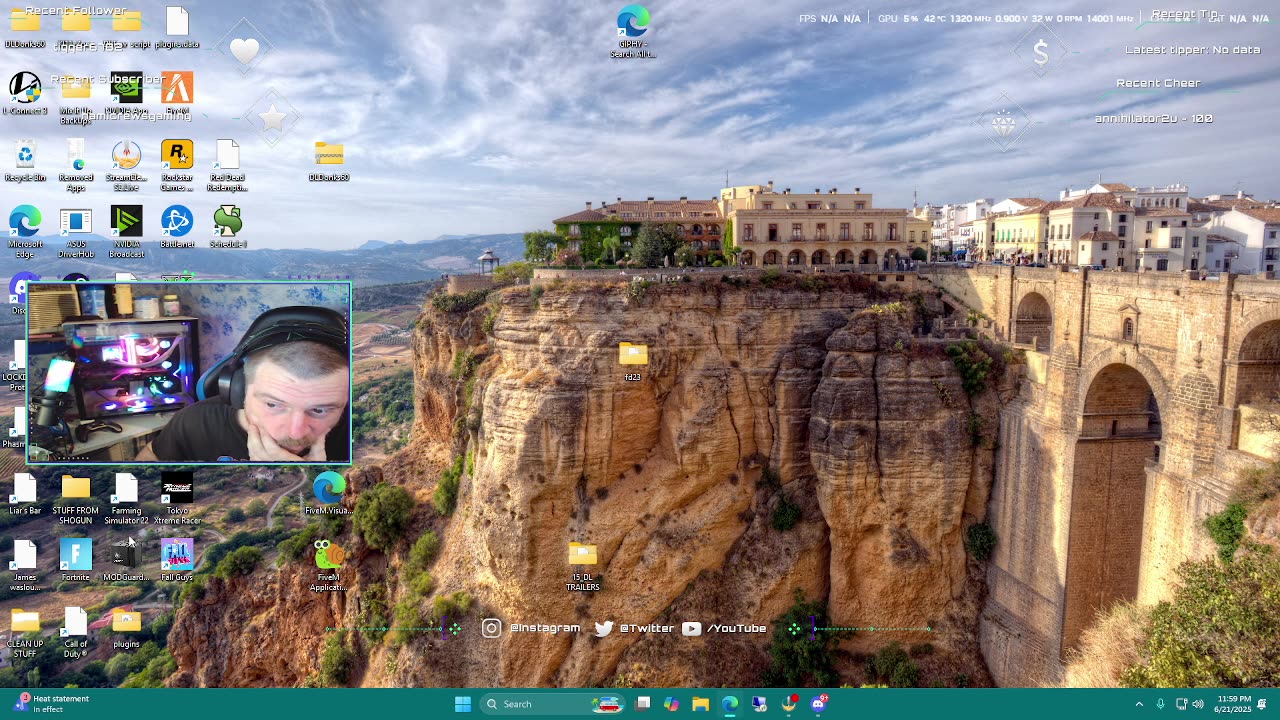Select the MODGuard... desktop icon
1280x720 pixels.
point(126,560)
